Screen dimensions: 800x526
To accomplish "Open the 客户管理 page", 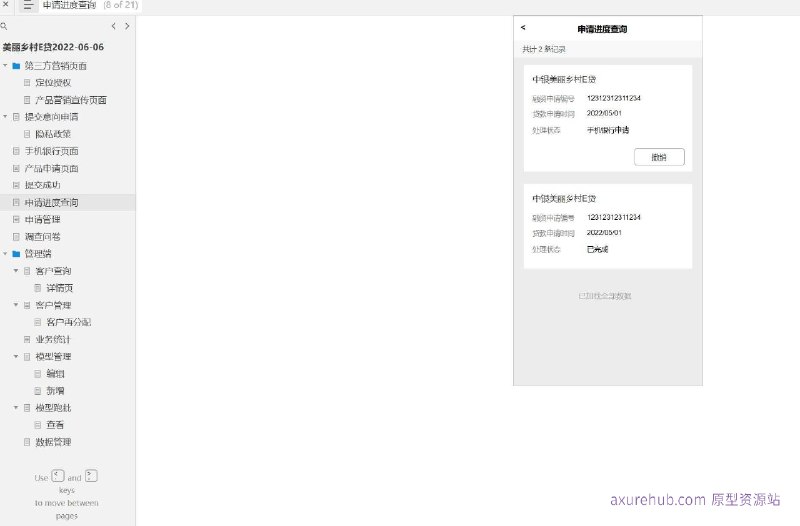I will [53, 305].
